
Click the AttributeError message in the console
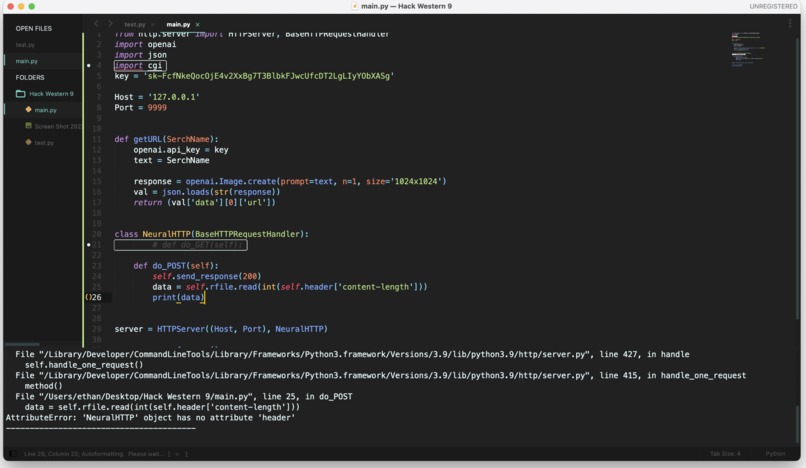click(x=150, y=418)
